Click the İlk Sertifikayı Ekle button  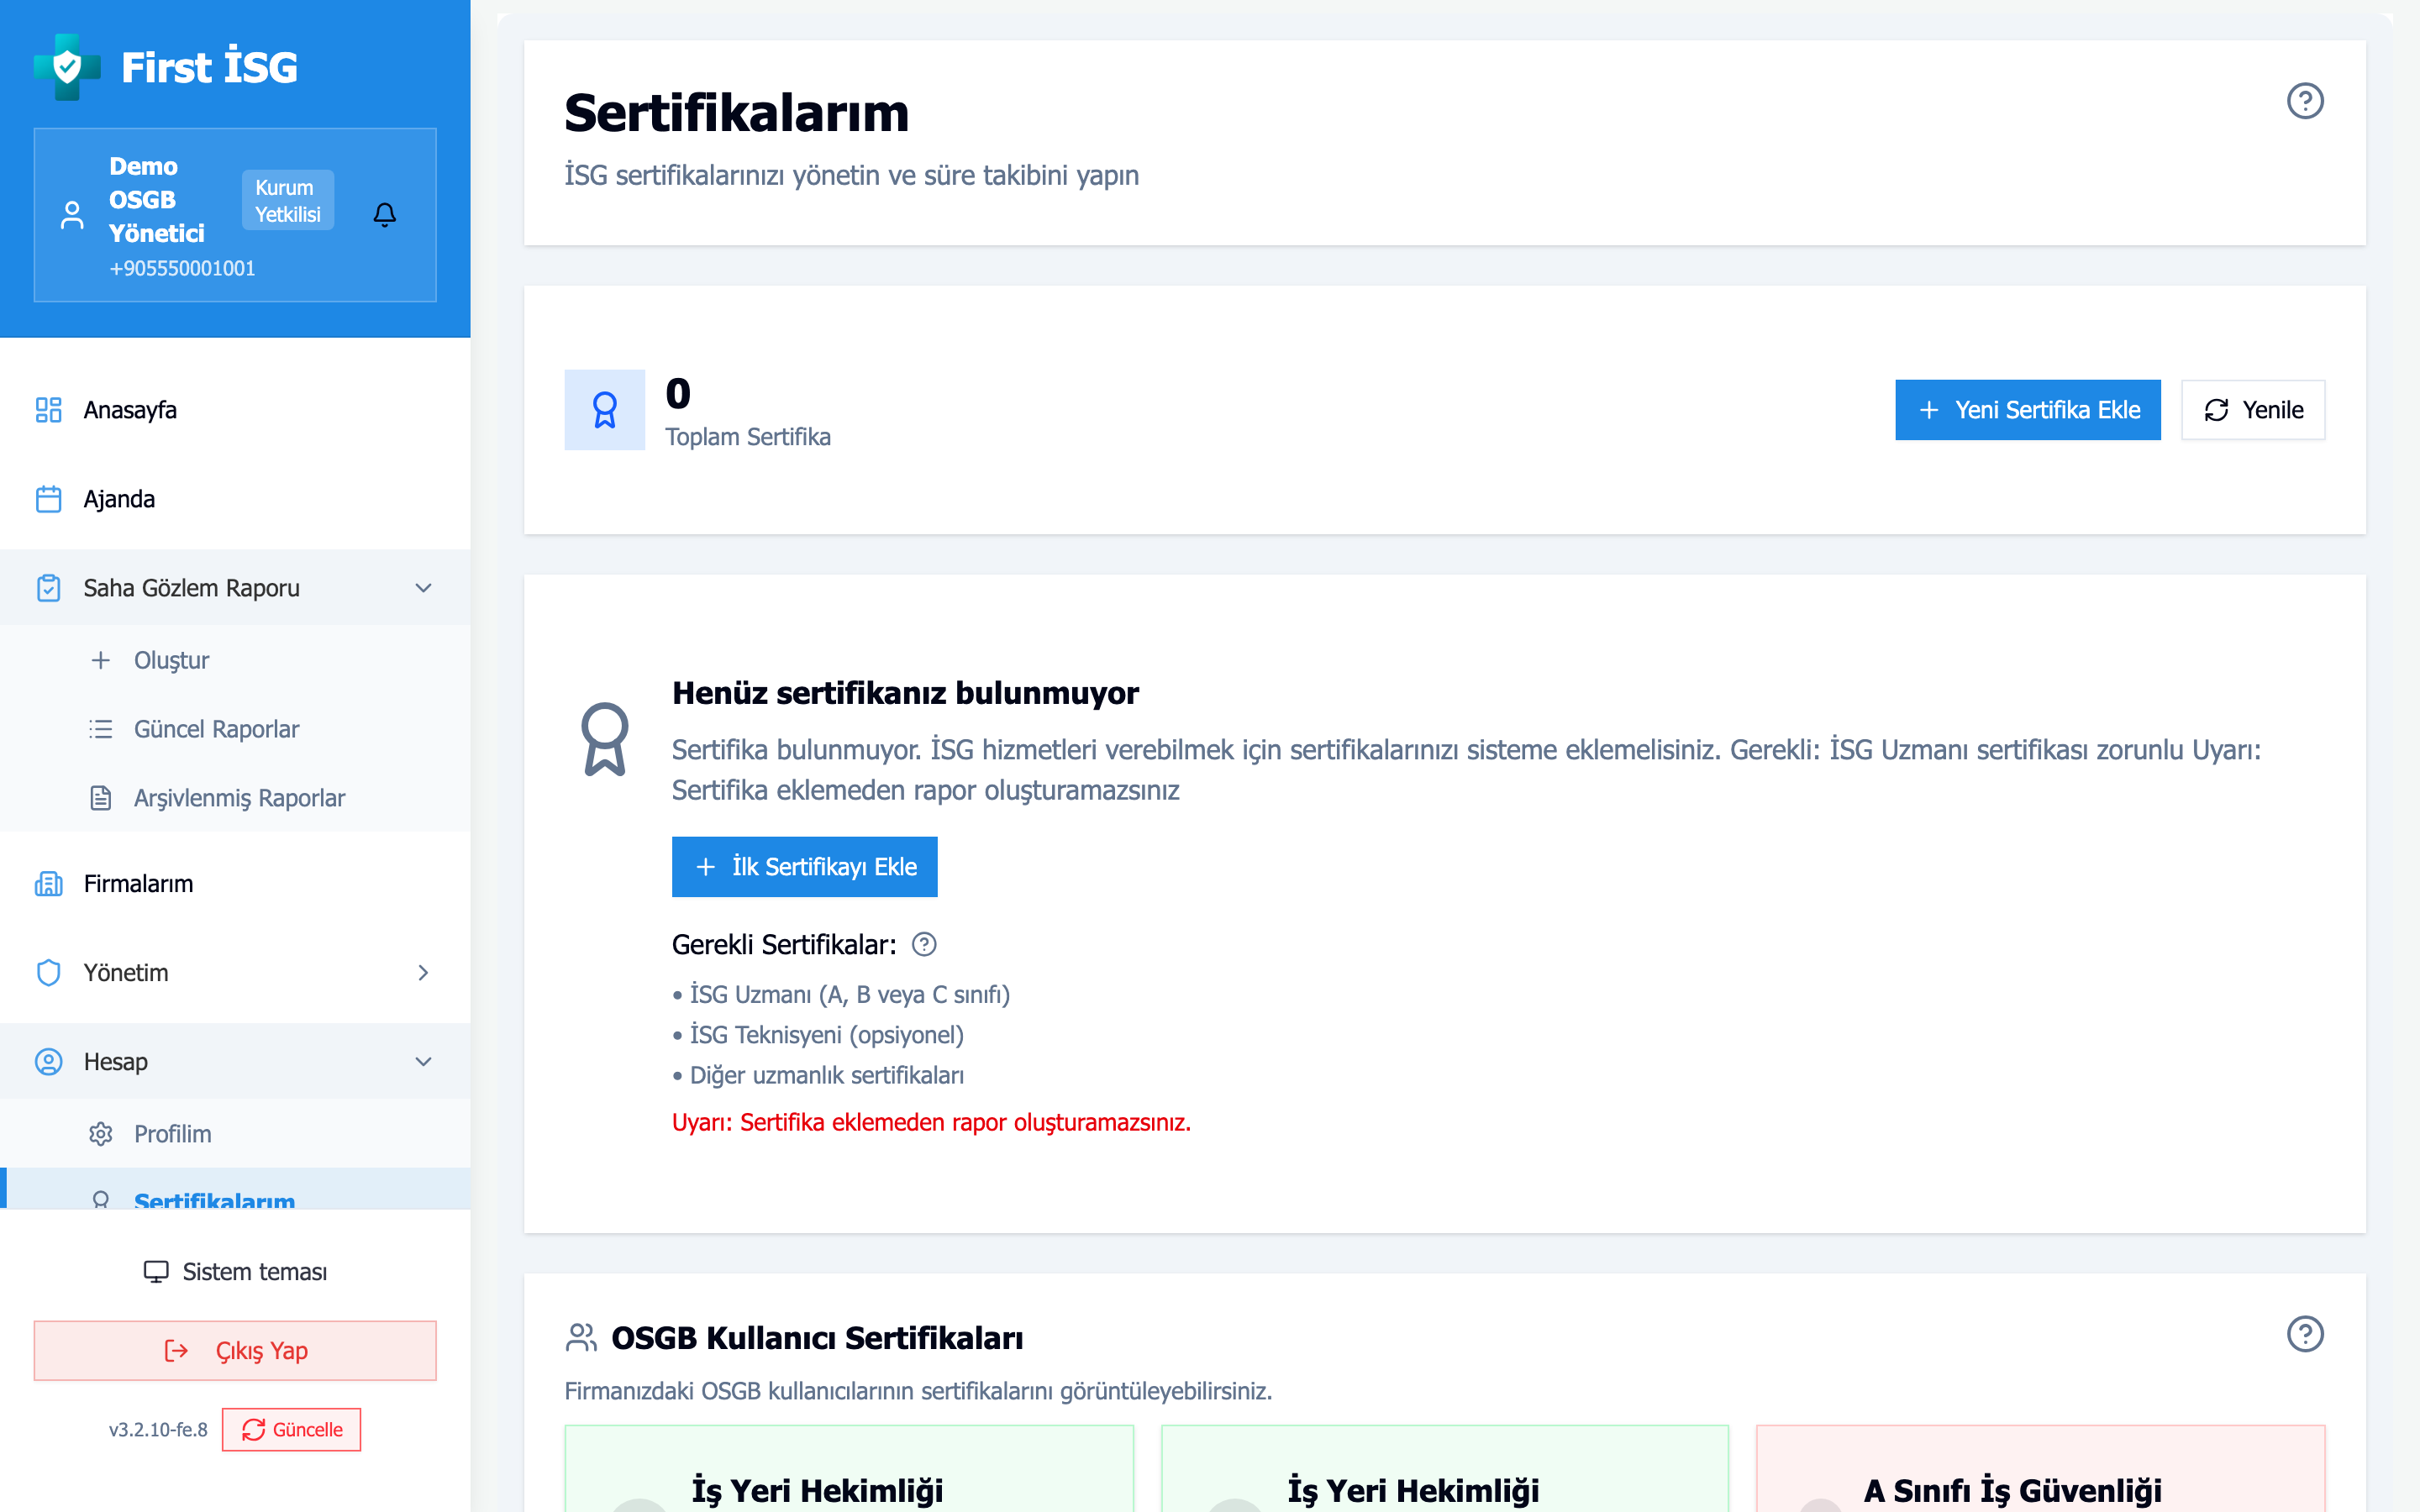tap(804, 866)
